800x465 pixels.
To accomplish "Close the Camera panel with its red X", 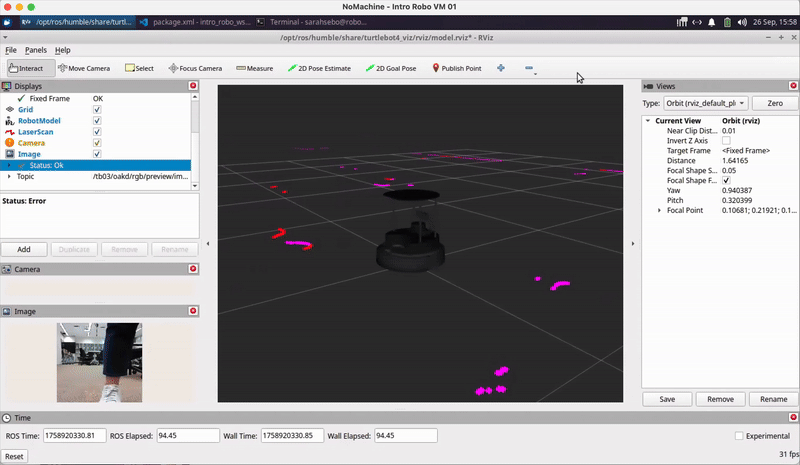I will [193, 269].
